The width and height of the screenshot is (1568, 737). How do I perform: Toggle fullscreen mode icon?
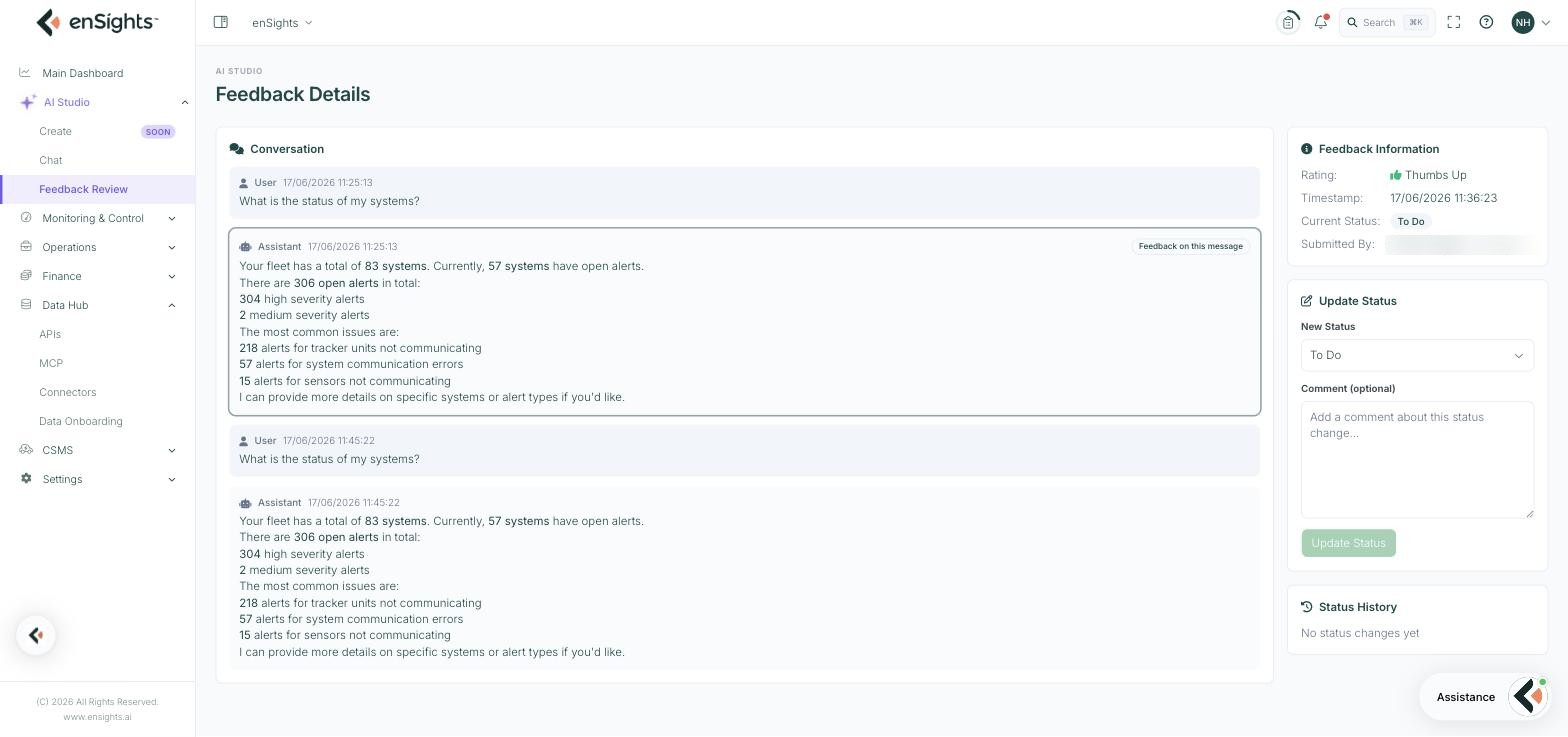point(1454,22)
